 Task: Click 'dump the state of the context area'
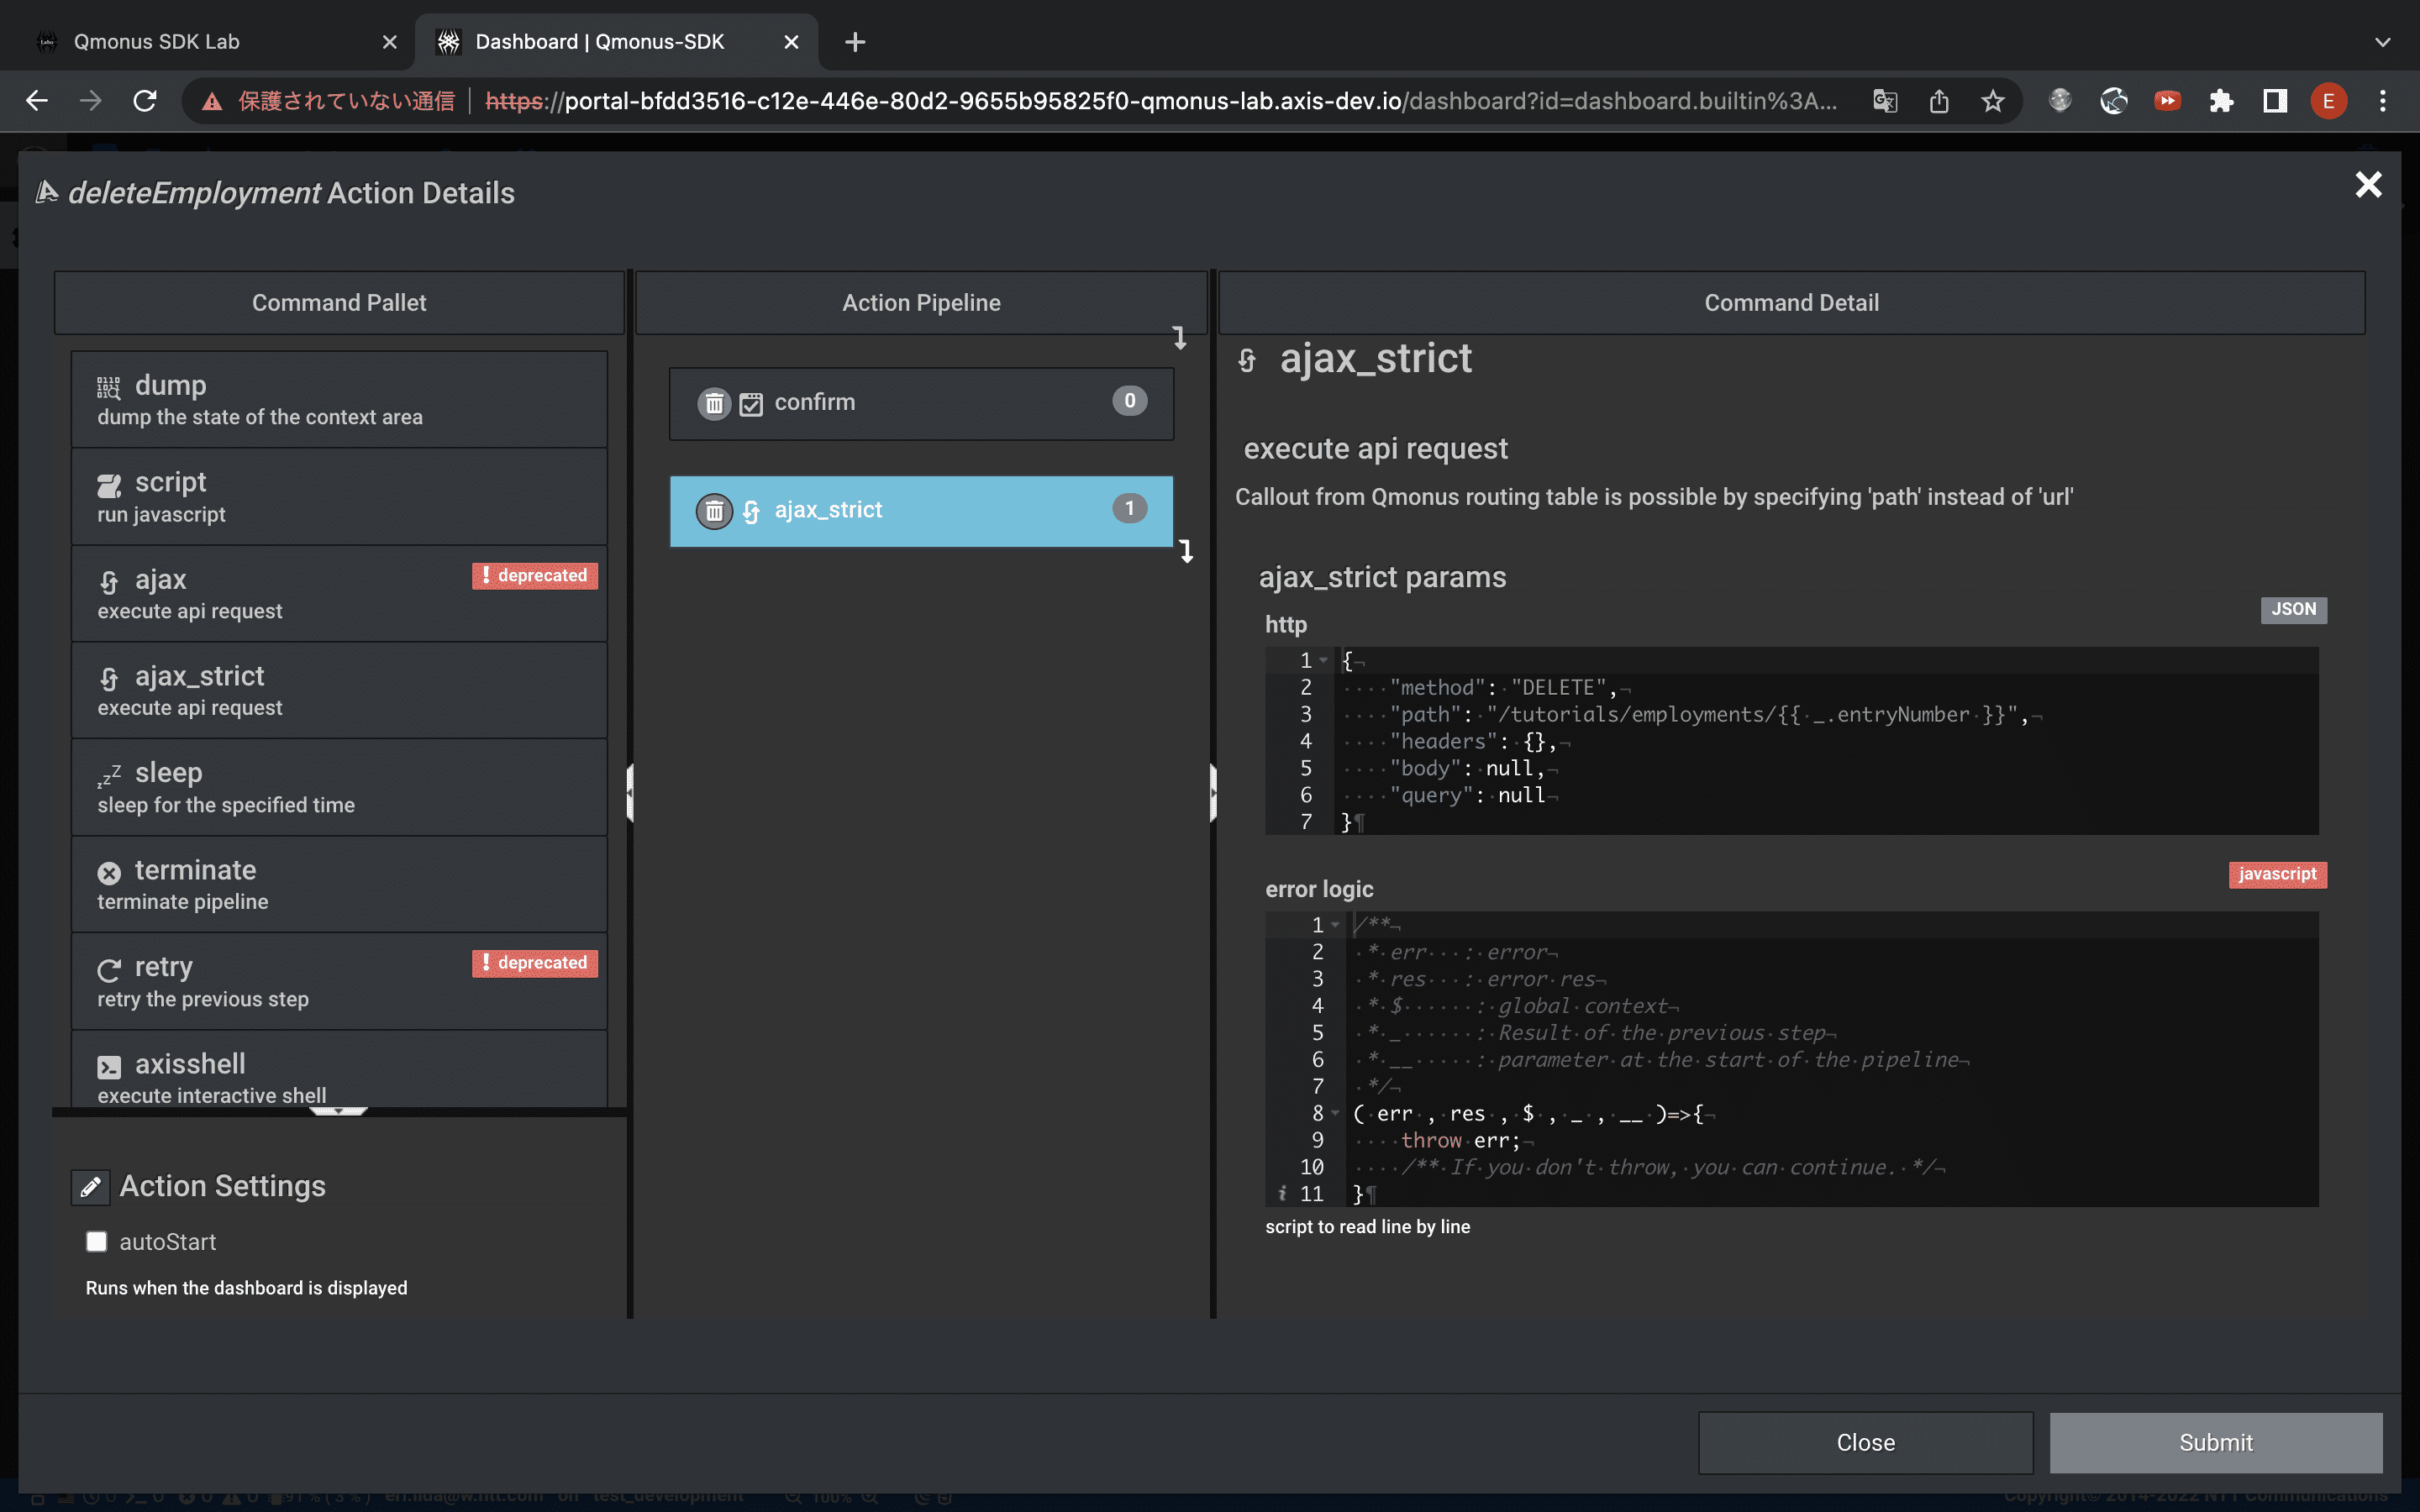click(x=260, y=417)
